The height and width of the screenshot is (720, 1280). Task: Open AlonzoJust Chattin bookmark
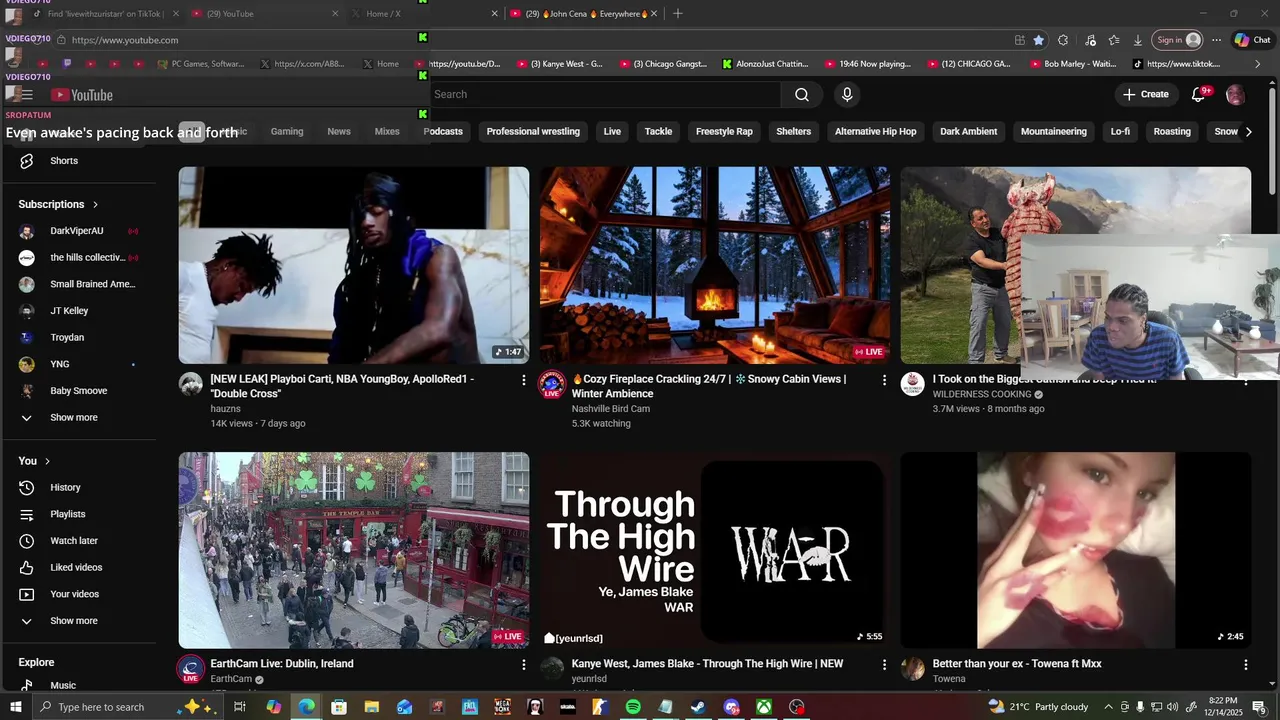pos(765,64)
